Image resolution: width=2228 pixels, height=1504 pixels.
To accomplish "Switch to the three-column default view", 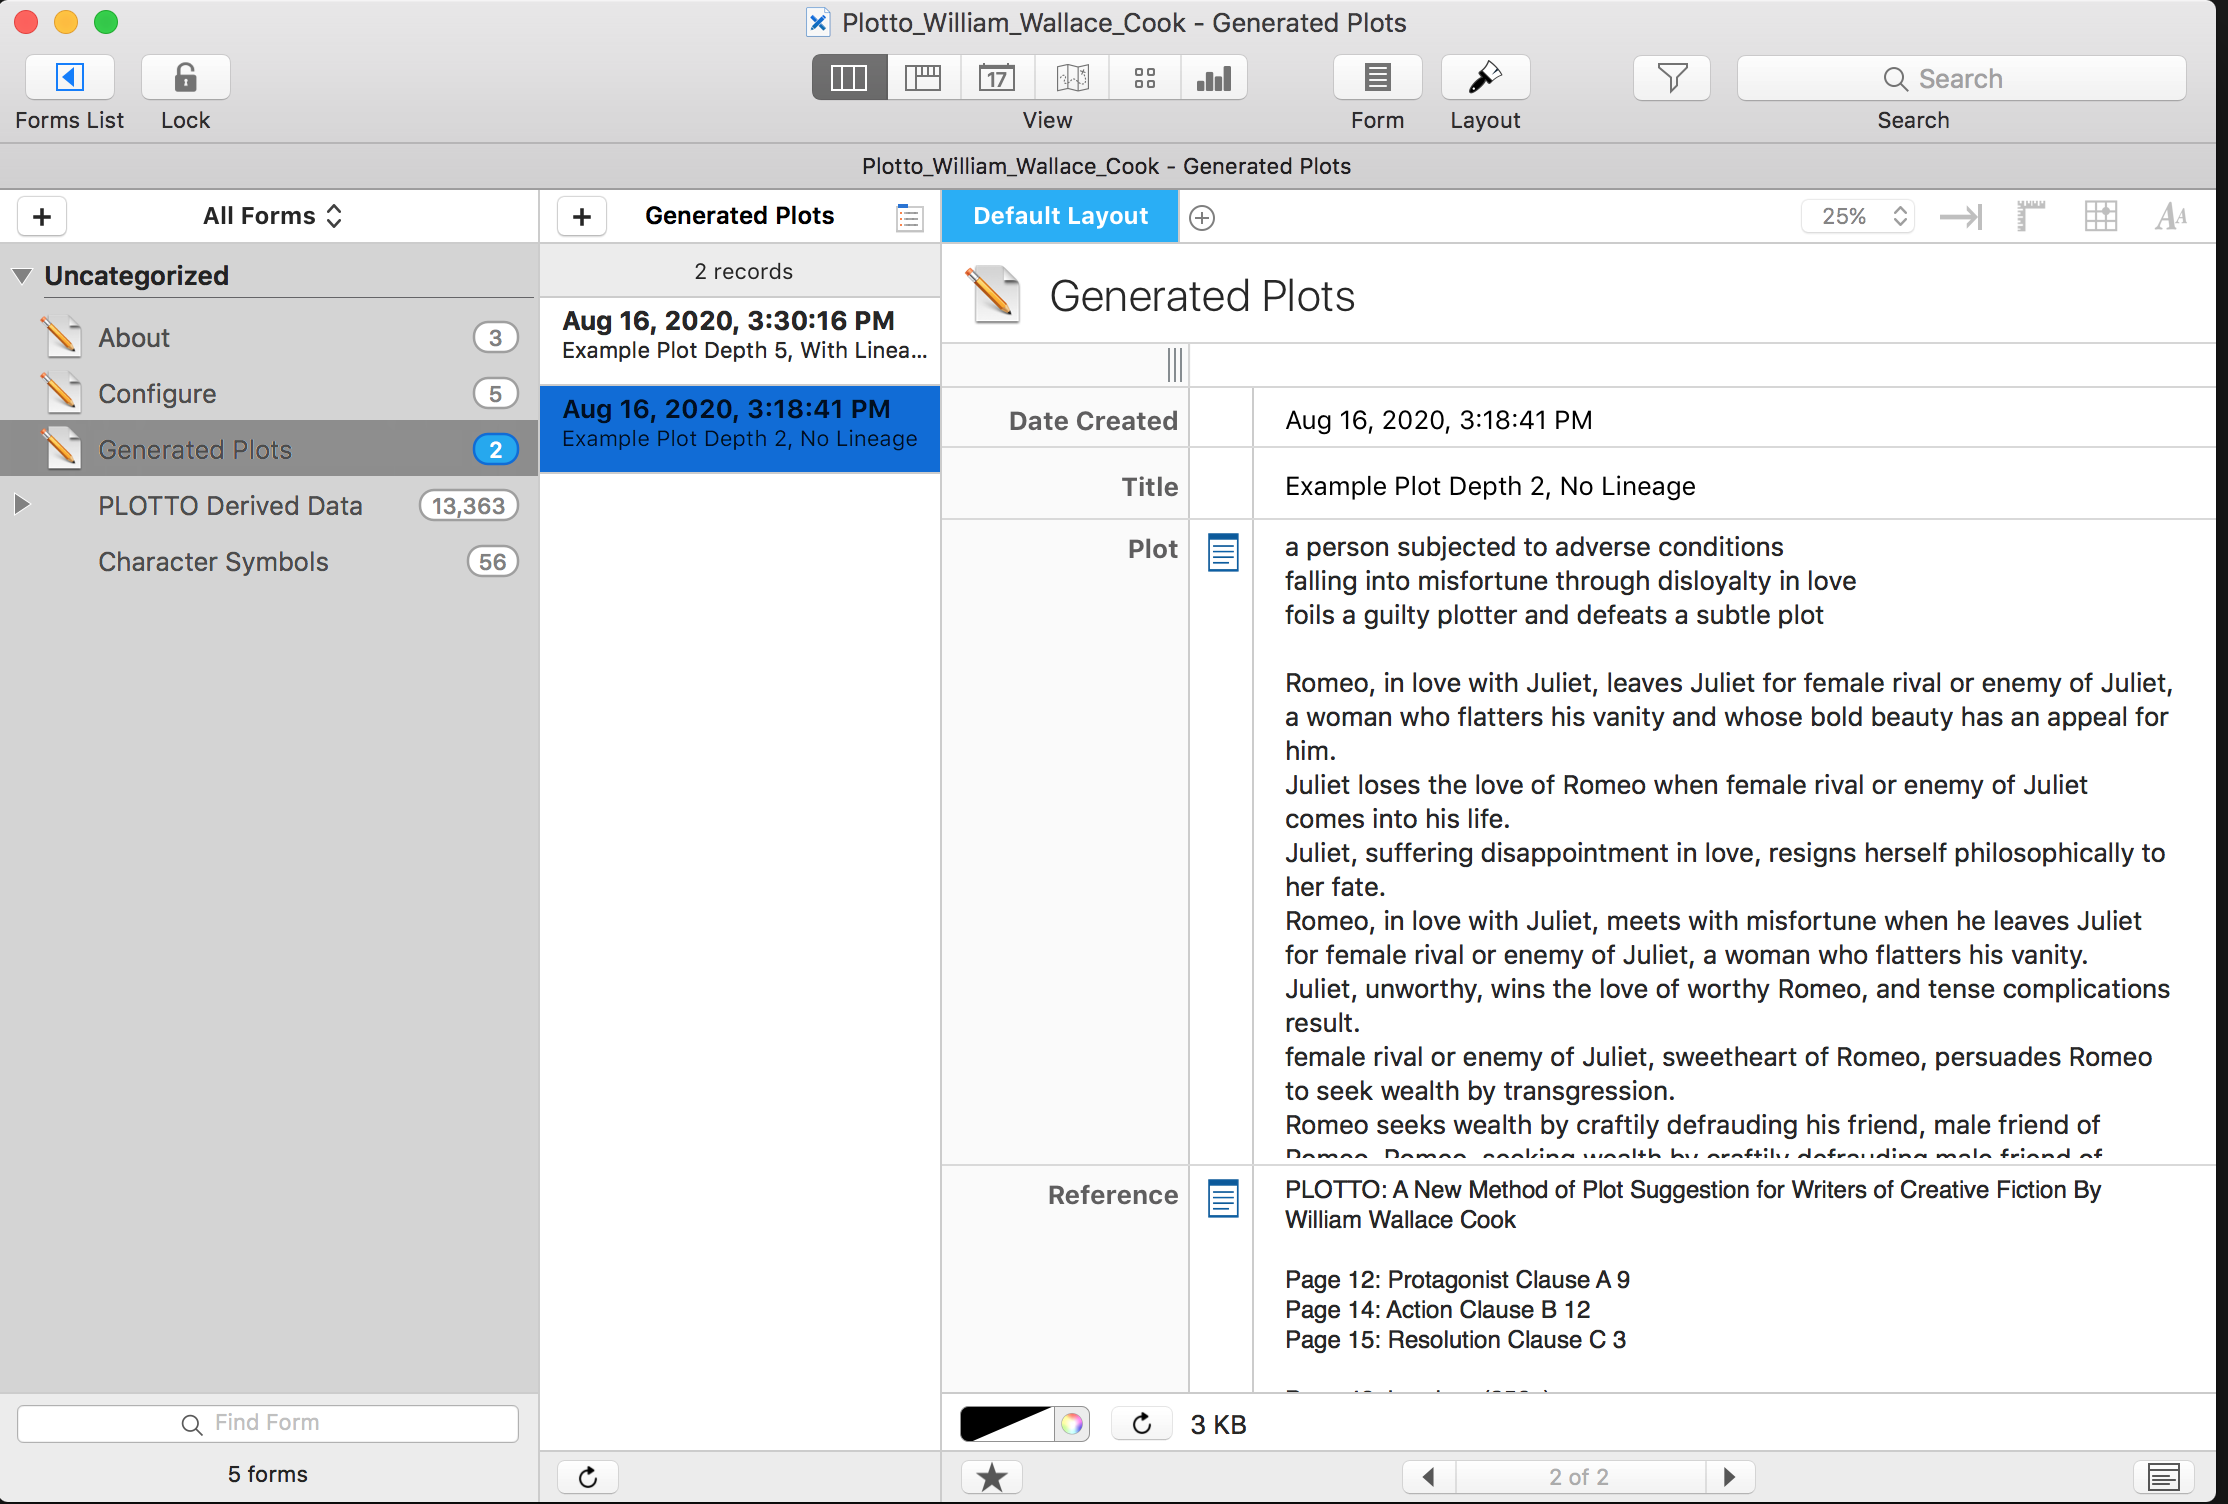I will tap(849, 78).
